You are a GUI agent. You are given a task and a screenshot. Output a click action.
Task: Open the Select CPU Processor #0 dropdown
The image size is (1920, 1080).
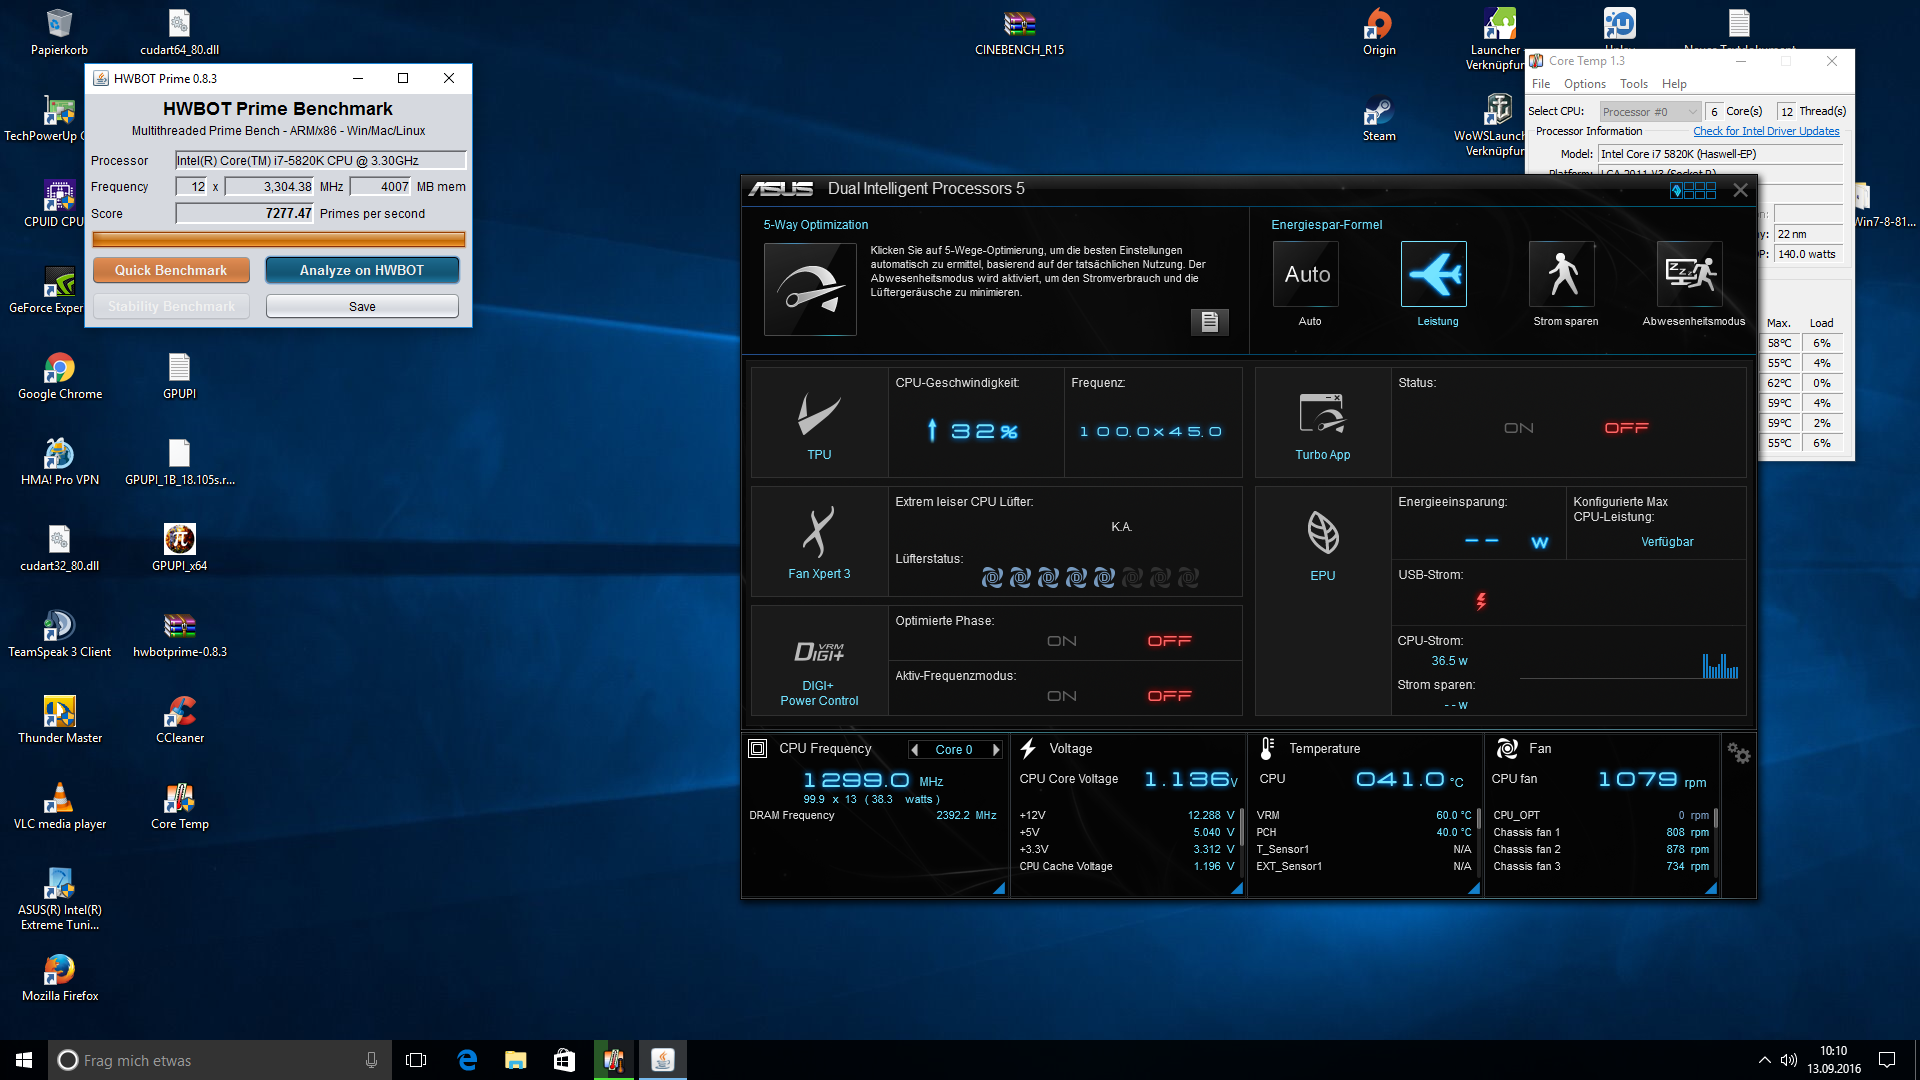(x=1650, y=111)
